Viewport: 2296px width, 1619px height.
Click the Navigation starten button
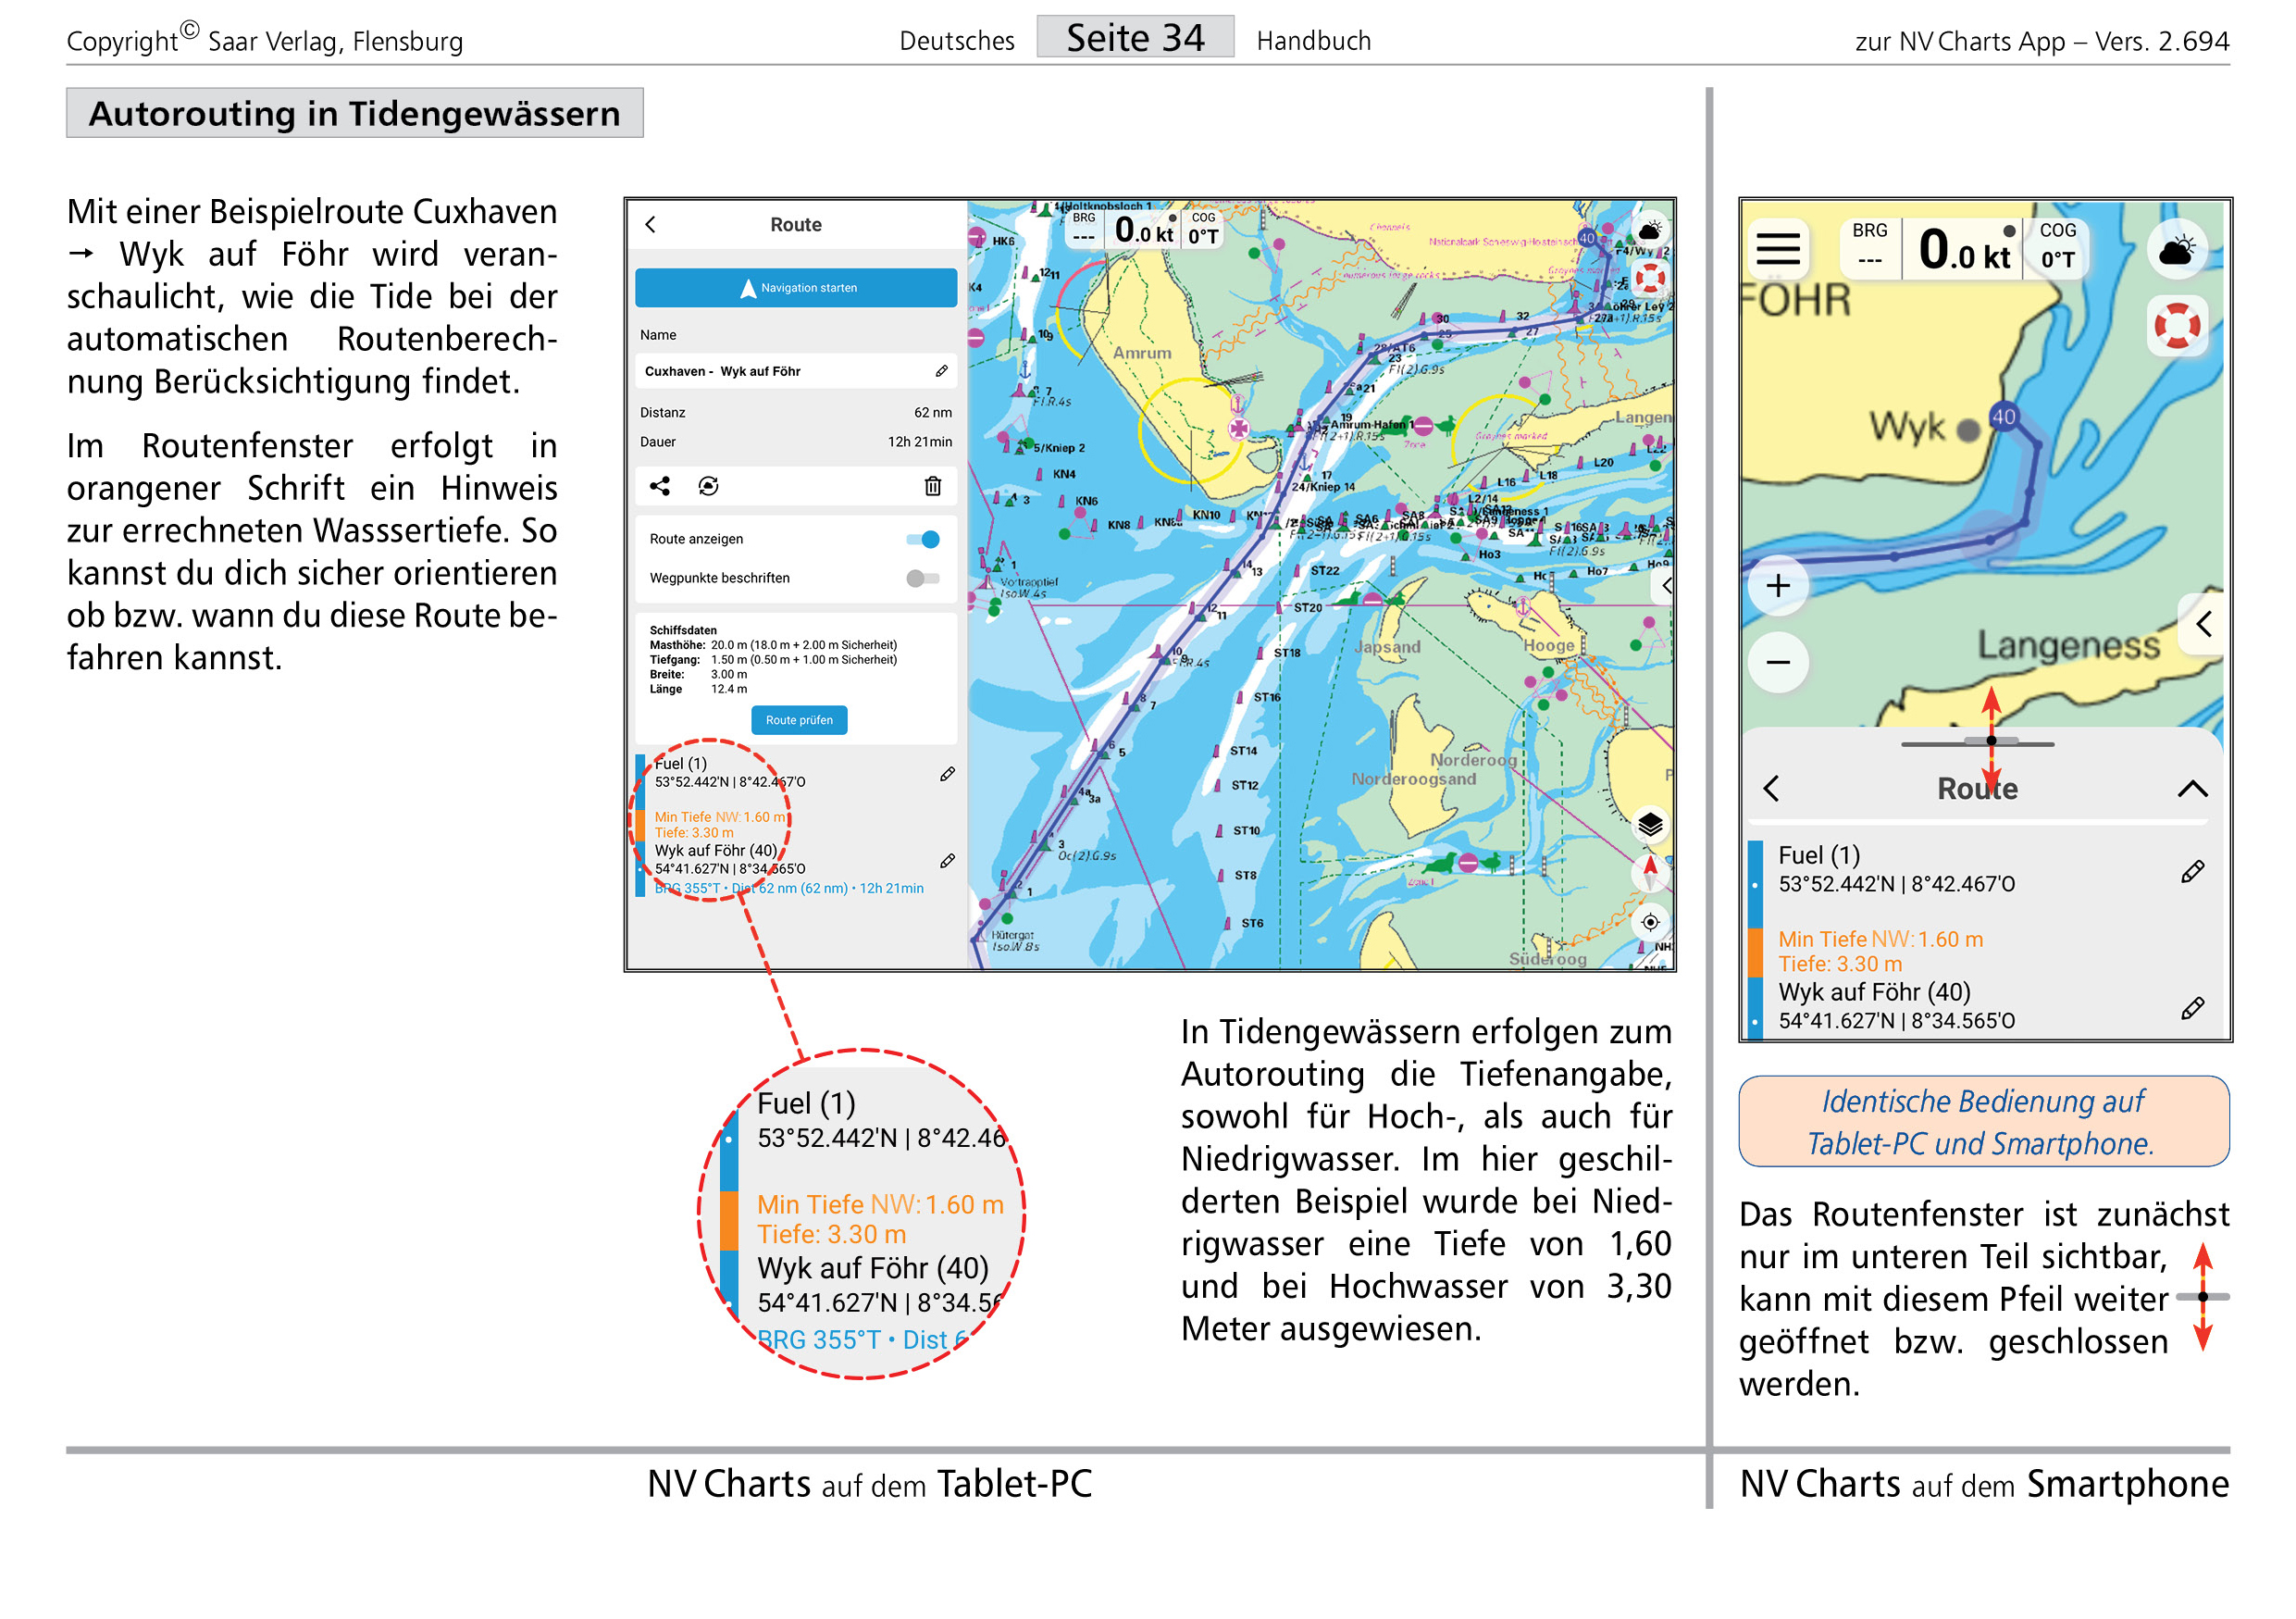(796, 287)
